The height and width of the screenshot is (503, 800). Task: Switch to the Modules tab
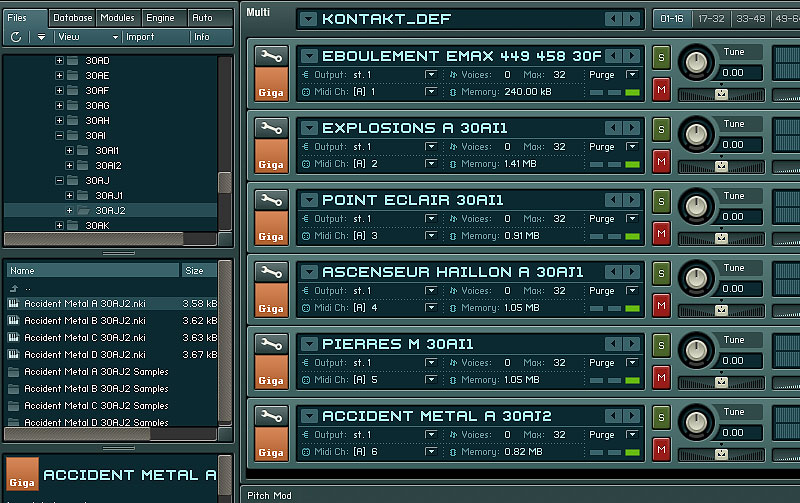[117, 18]
